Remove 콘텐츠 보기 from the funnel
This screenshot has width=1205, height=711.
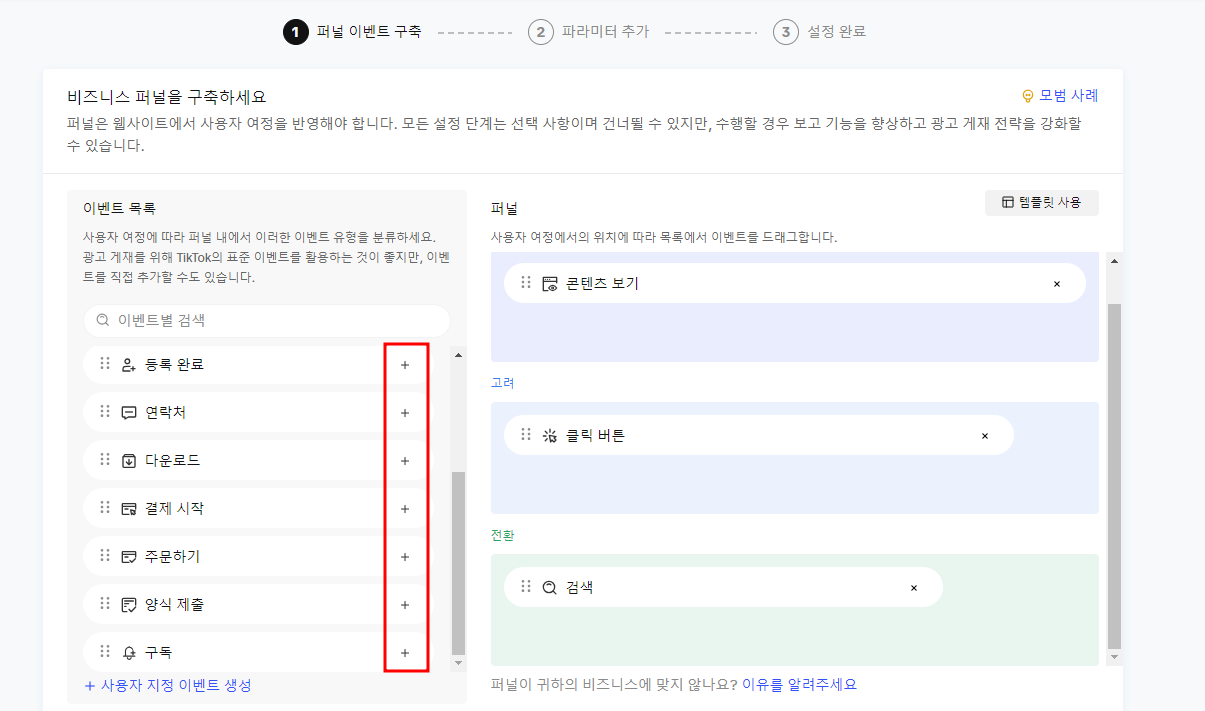[x=1056, y=283]
